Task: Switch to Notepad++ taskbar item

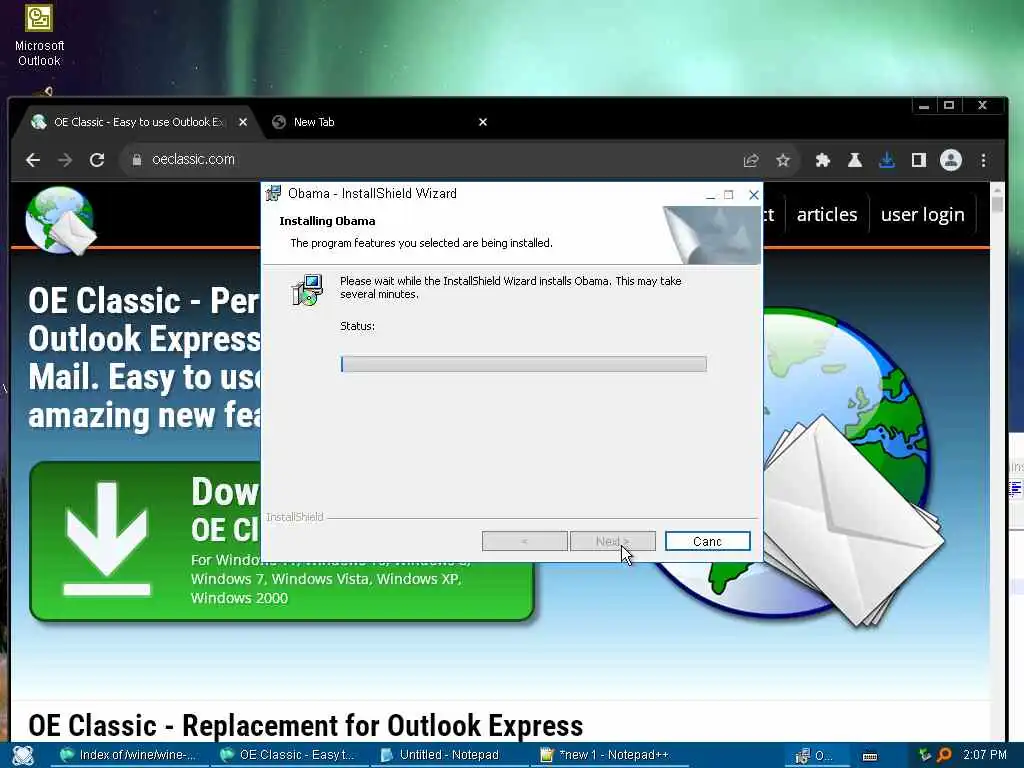Action: (x=607, y=755)
